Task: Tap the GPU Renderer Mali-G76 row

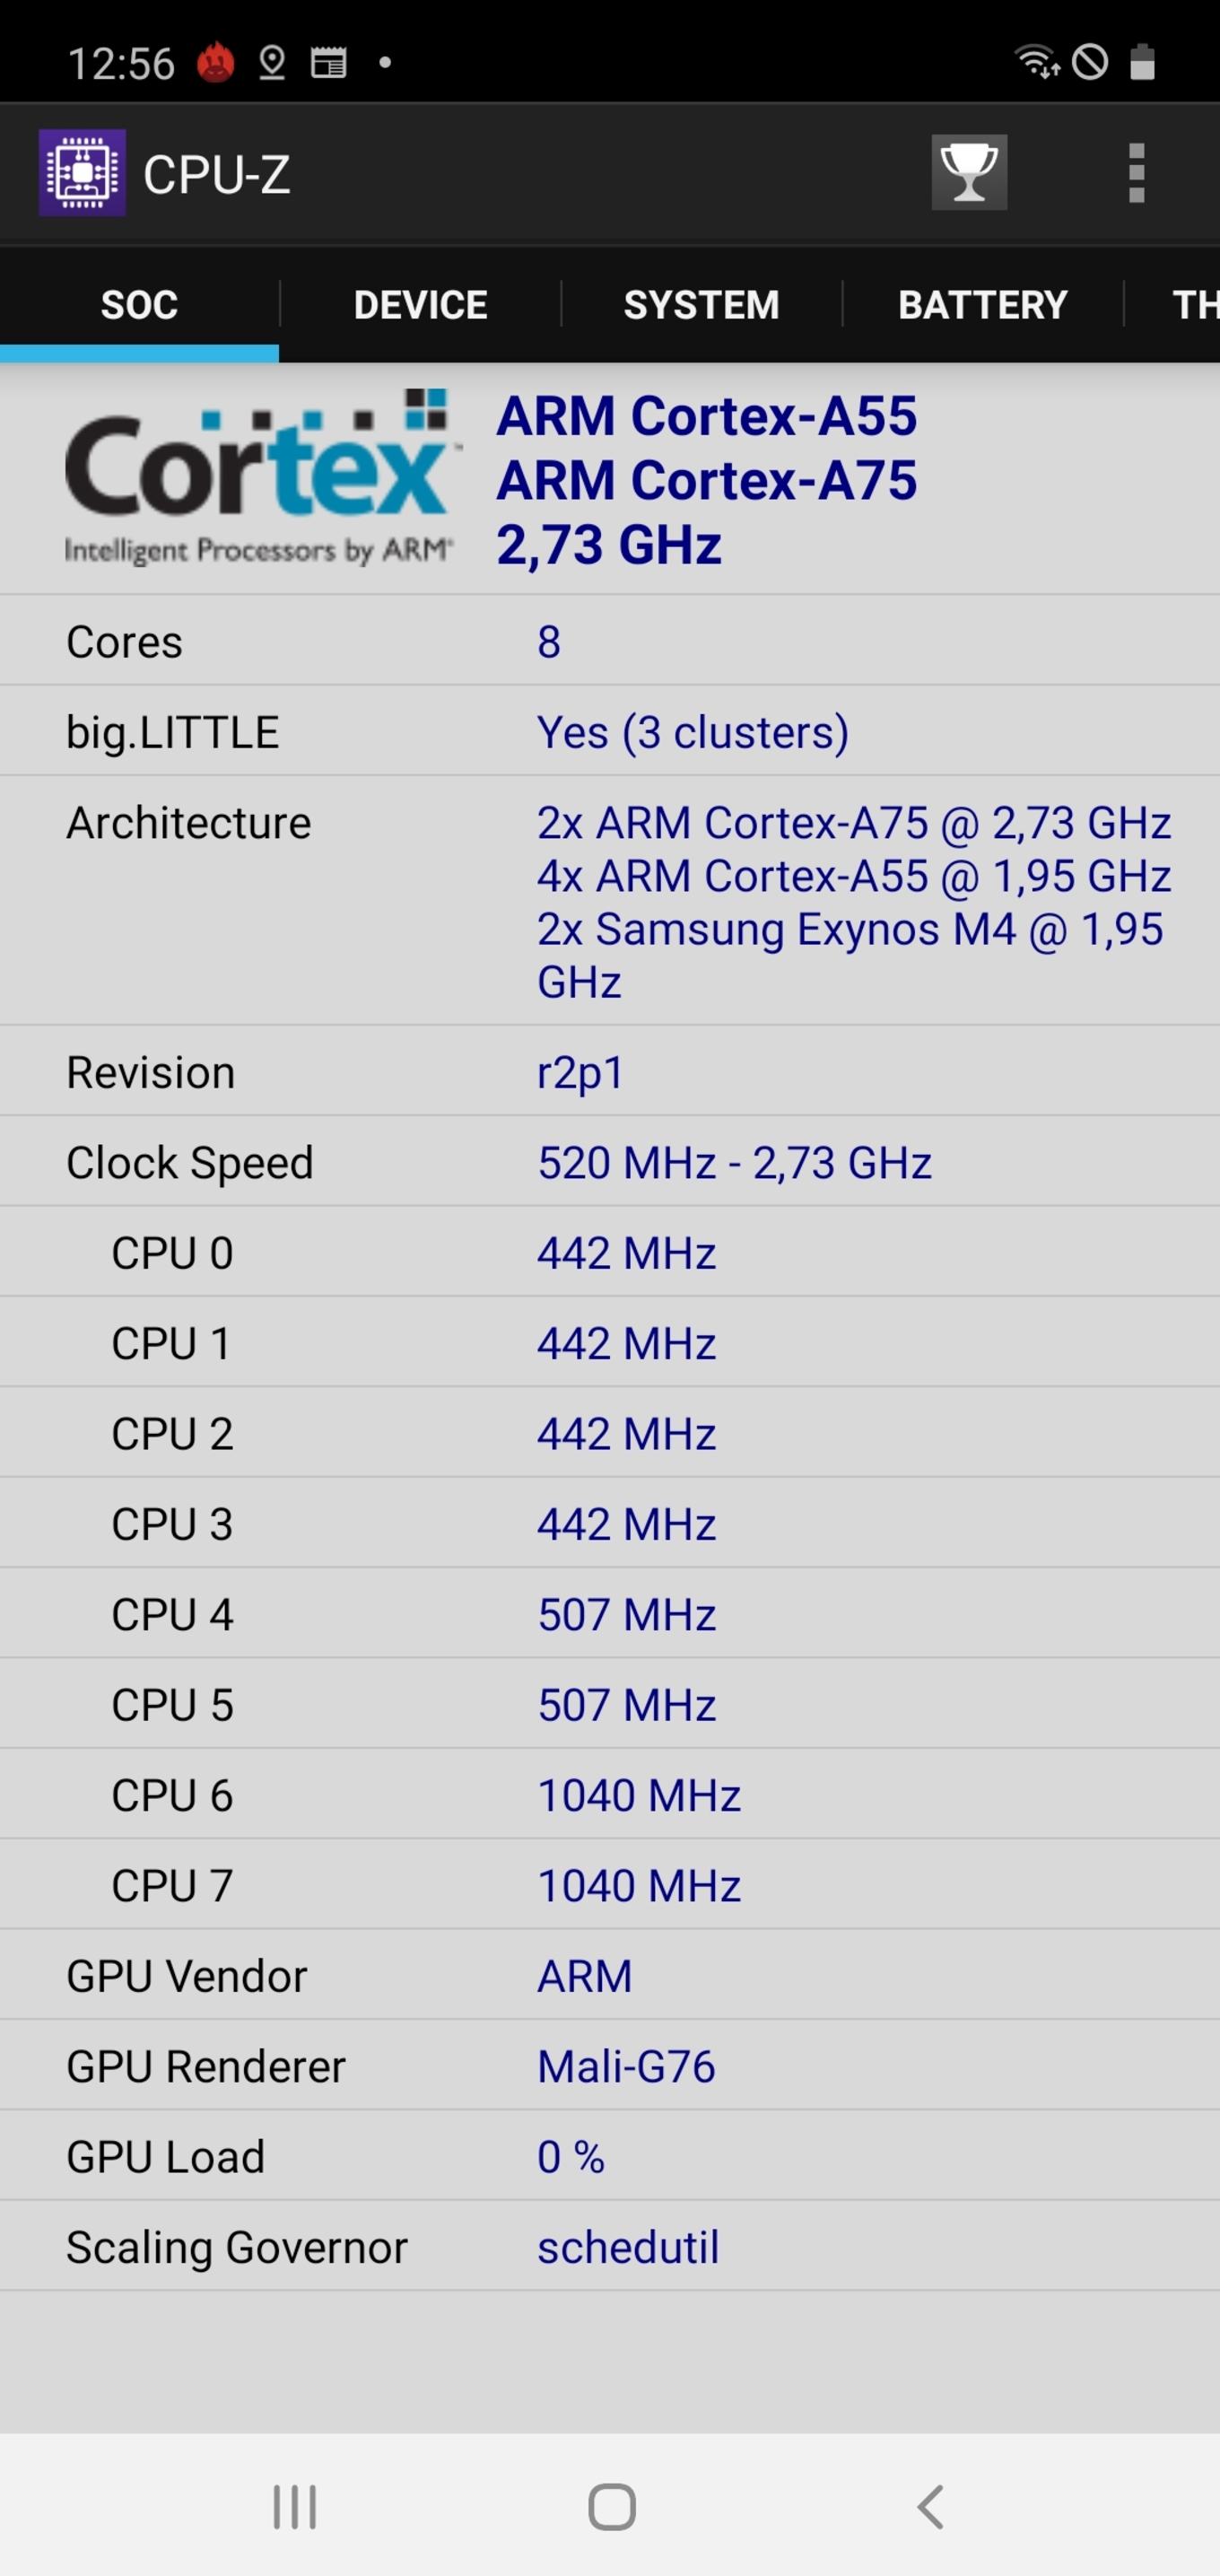Action: pyautogui.click(x=610, y=2066)
